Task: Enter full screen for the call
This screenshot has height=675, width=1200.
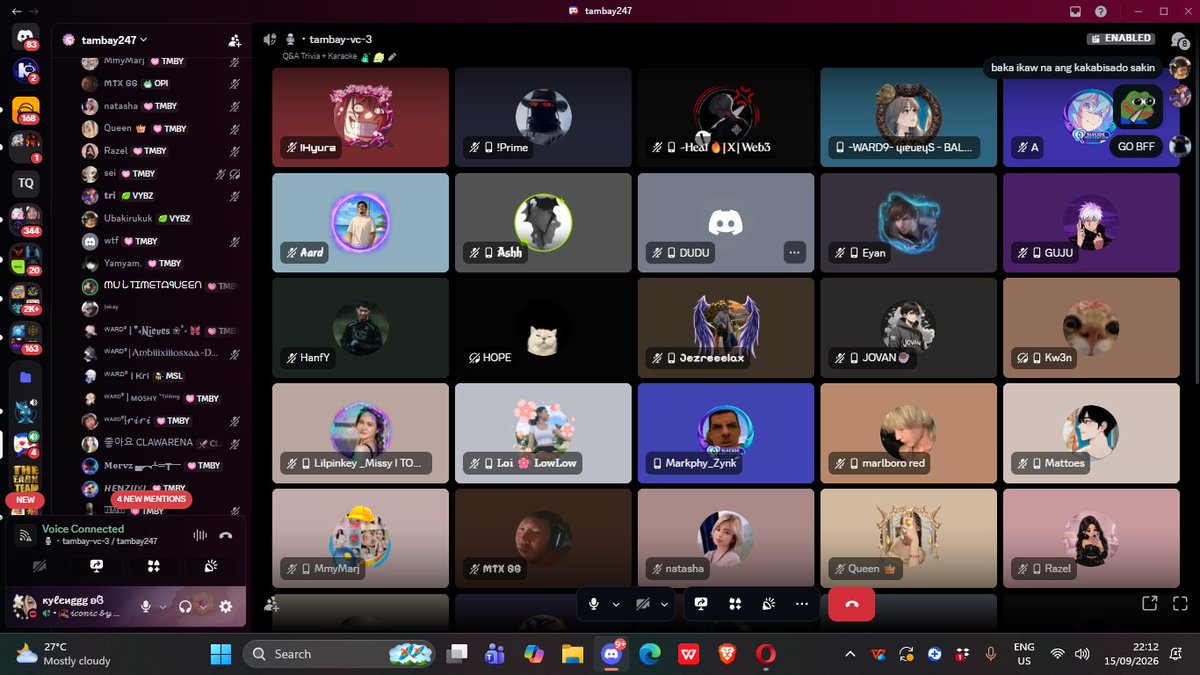Action: [1179, 603]
